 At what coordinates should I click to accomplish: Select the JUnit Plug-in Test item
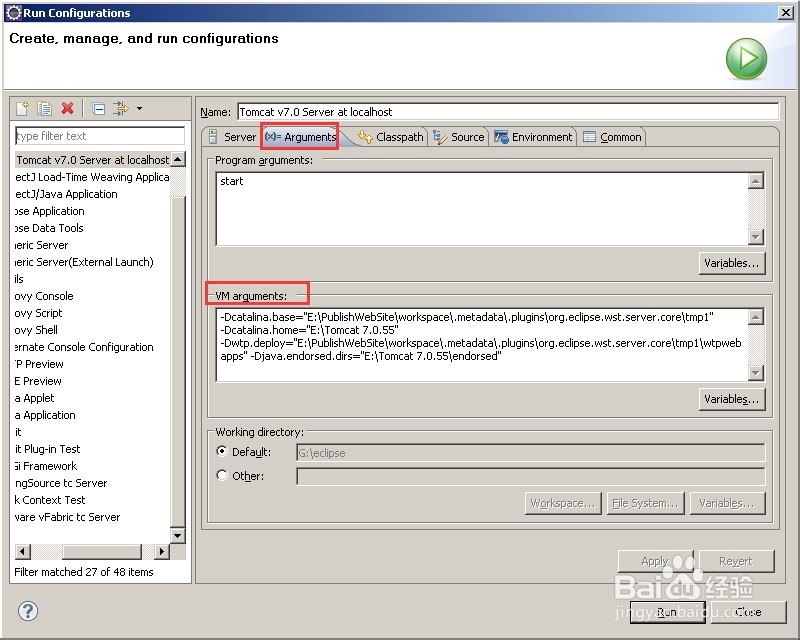click(48, 449)
